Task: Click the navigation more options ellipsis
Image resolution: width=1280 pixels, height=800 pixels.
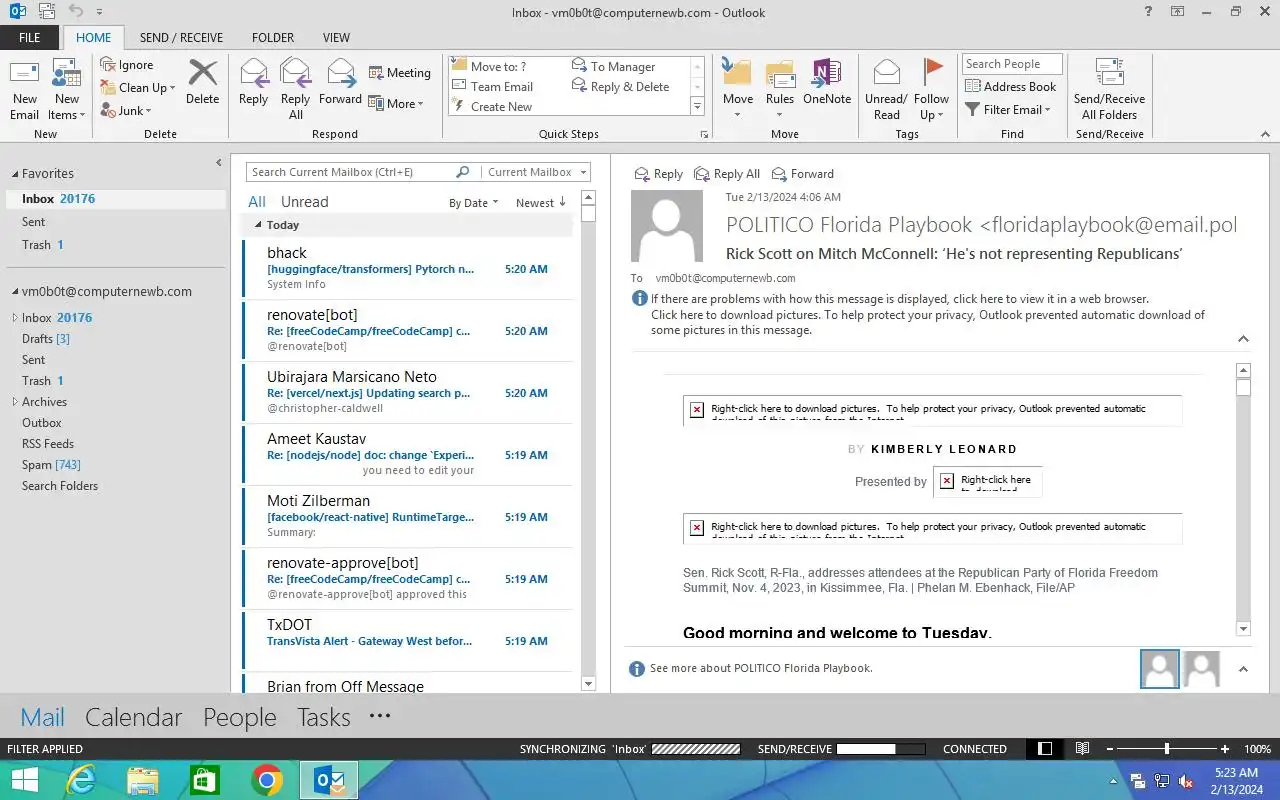Action: [x=379, y=716]
